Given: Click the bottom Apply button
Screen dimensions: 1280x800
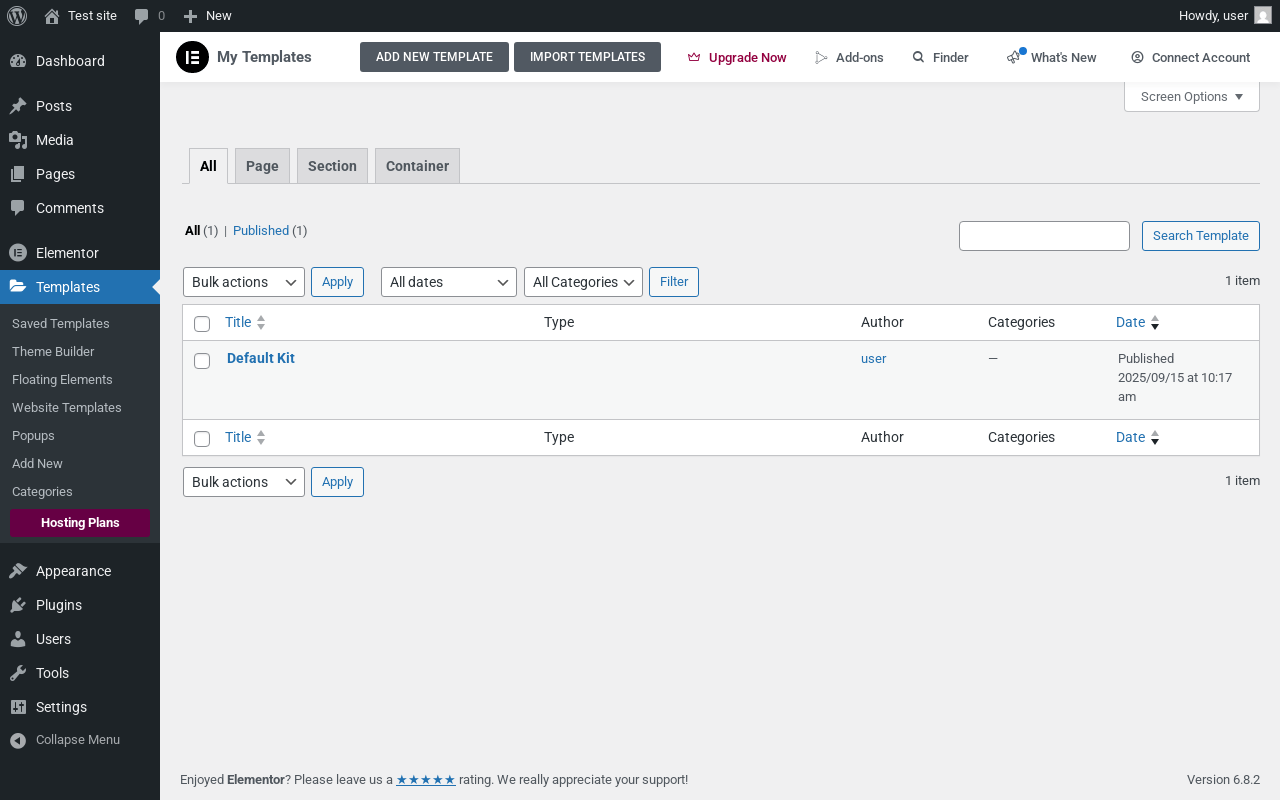Looking at the screenshot, I should pos(337,482).
